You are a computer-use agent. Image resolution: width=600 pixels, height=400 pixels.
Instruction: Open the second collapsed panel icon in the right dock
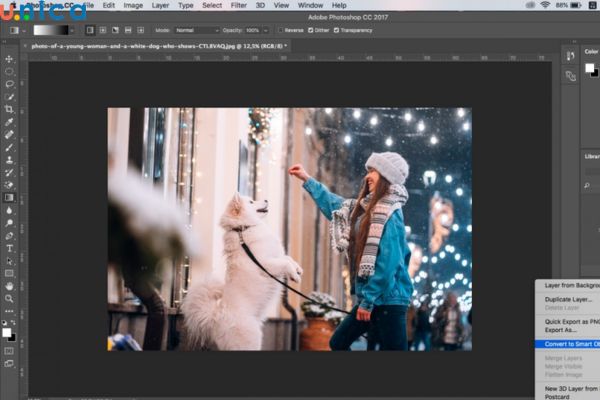[571, 76]
